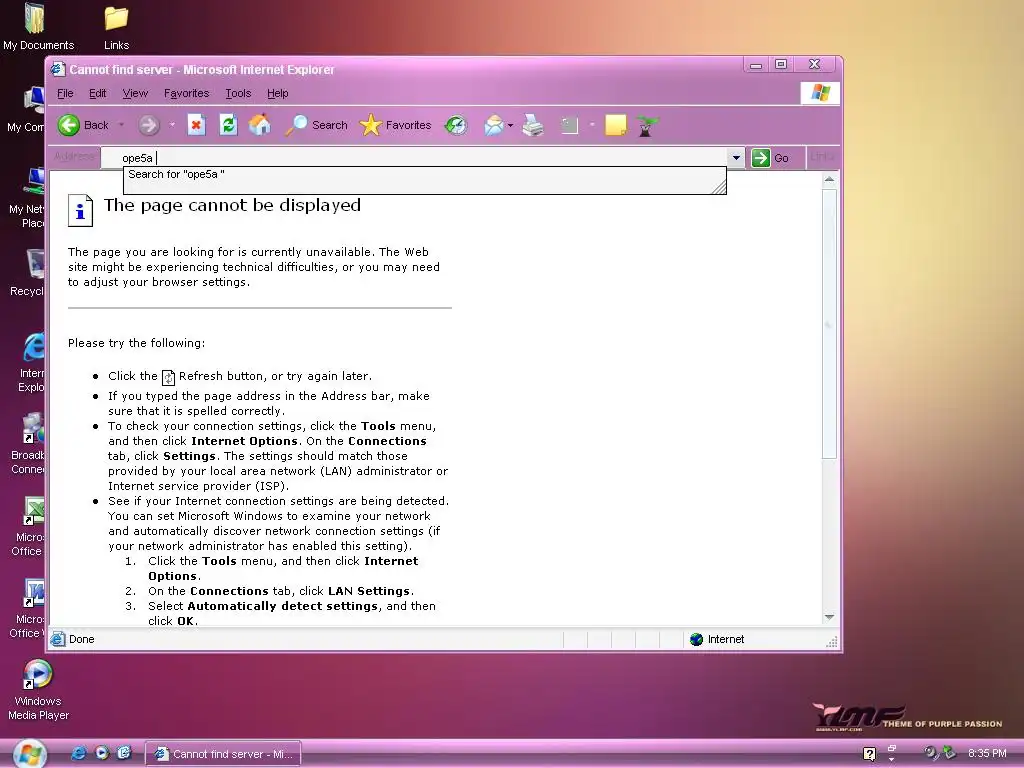The height and width of the screenshot is (768, 1024).
Task: Open the Edit menu
Action: [x=97, y=93]
